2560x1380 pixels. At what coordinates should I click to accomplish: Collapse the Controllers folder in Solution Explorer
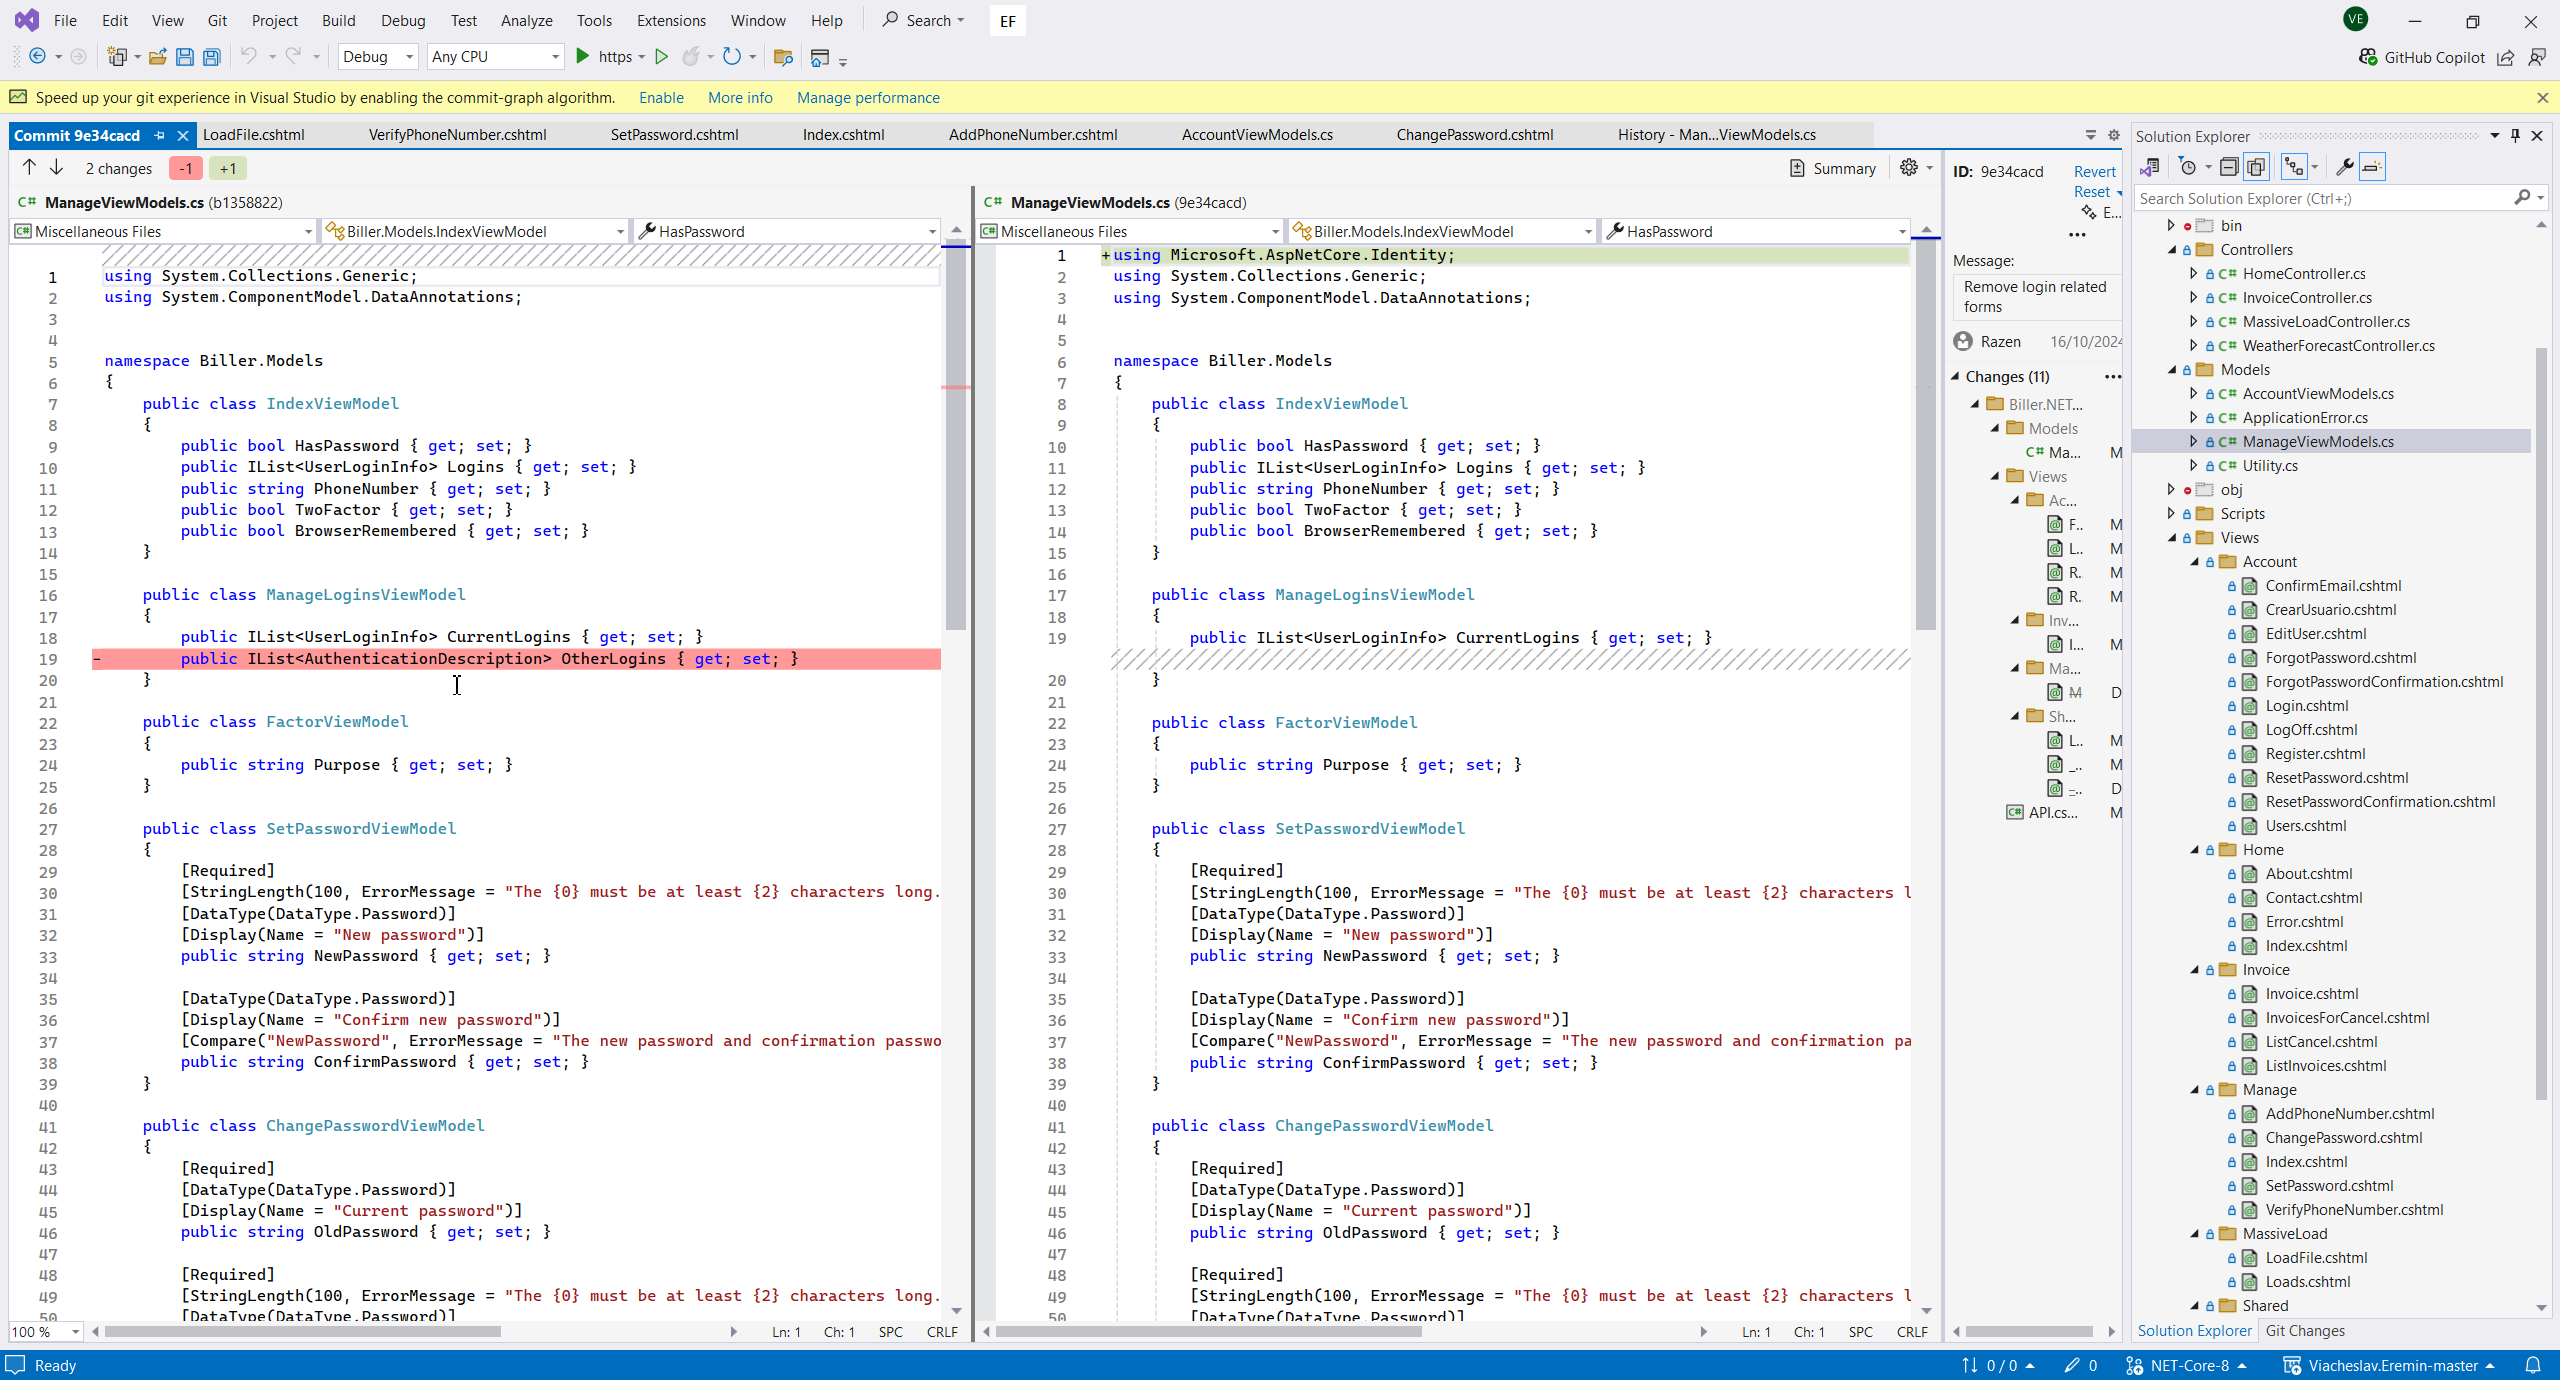pos(2172,250)
